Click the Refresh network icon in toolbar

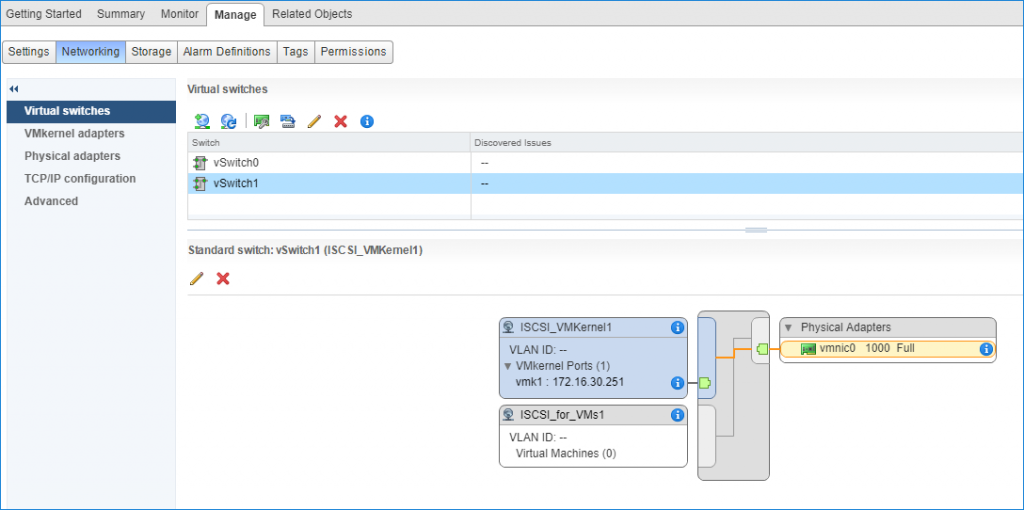(x=228, y=121)
